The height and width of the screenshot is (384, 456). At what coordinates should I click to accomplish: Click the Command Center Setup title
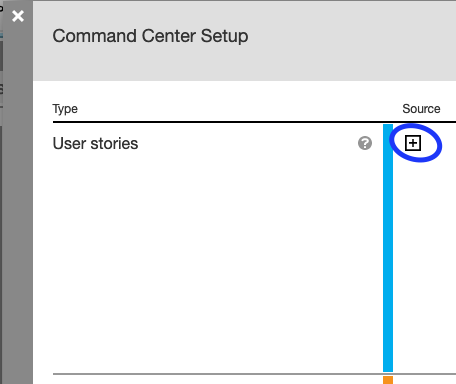[150, 36]
